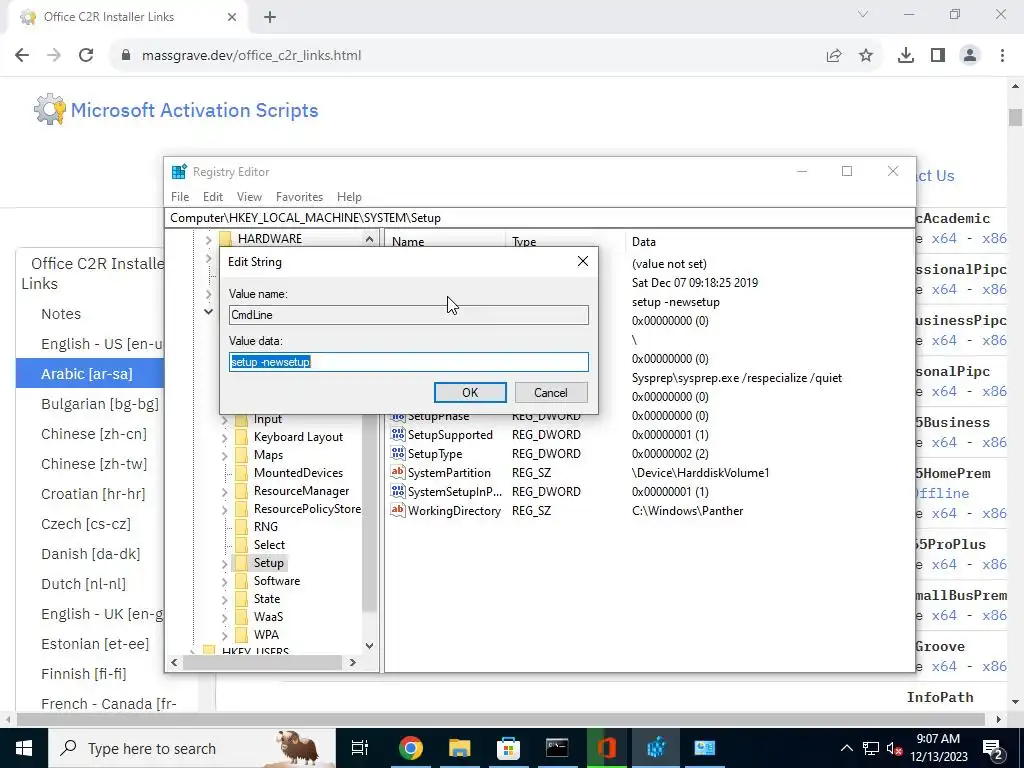The width and height of the screenshot is (1024, 768).
Task: Open the Favorites menu in Registry Editor
Action: click(299, 197)
